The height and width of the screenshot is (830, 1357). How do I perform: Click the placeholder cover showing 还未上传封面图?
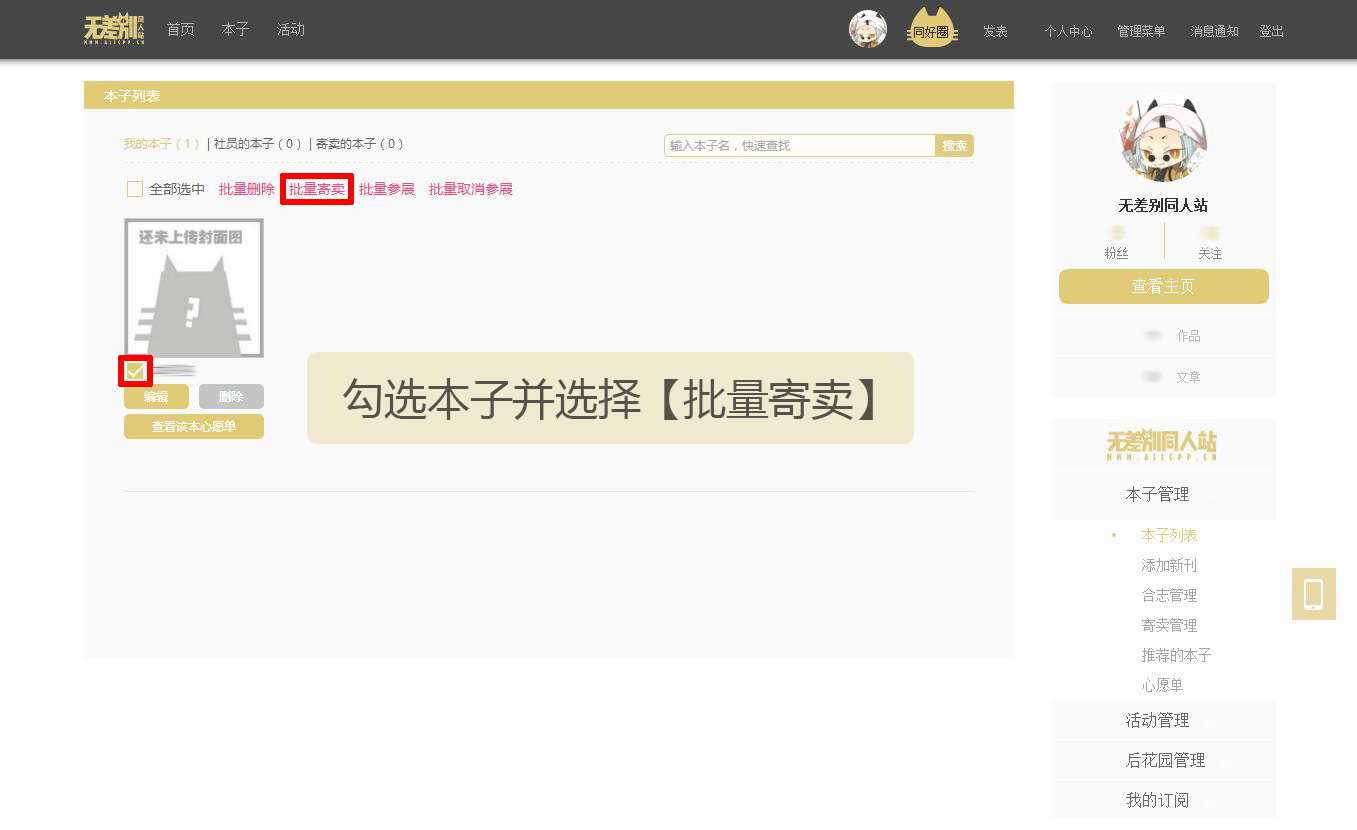[193, 286]
